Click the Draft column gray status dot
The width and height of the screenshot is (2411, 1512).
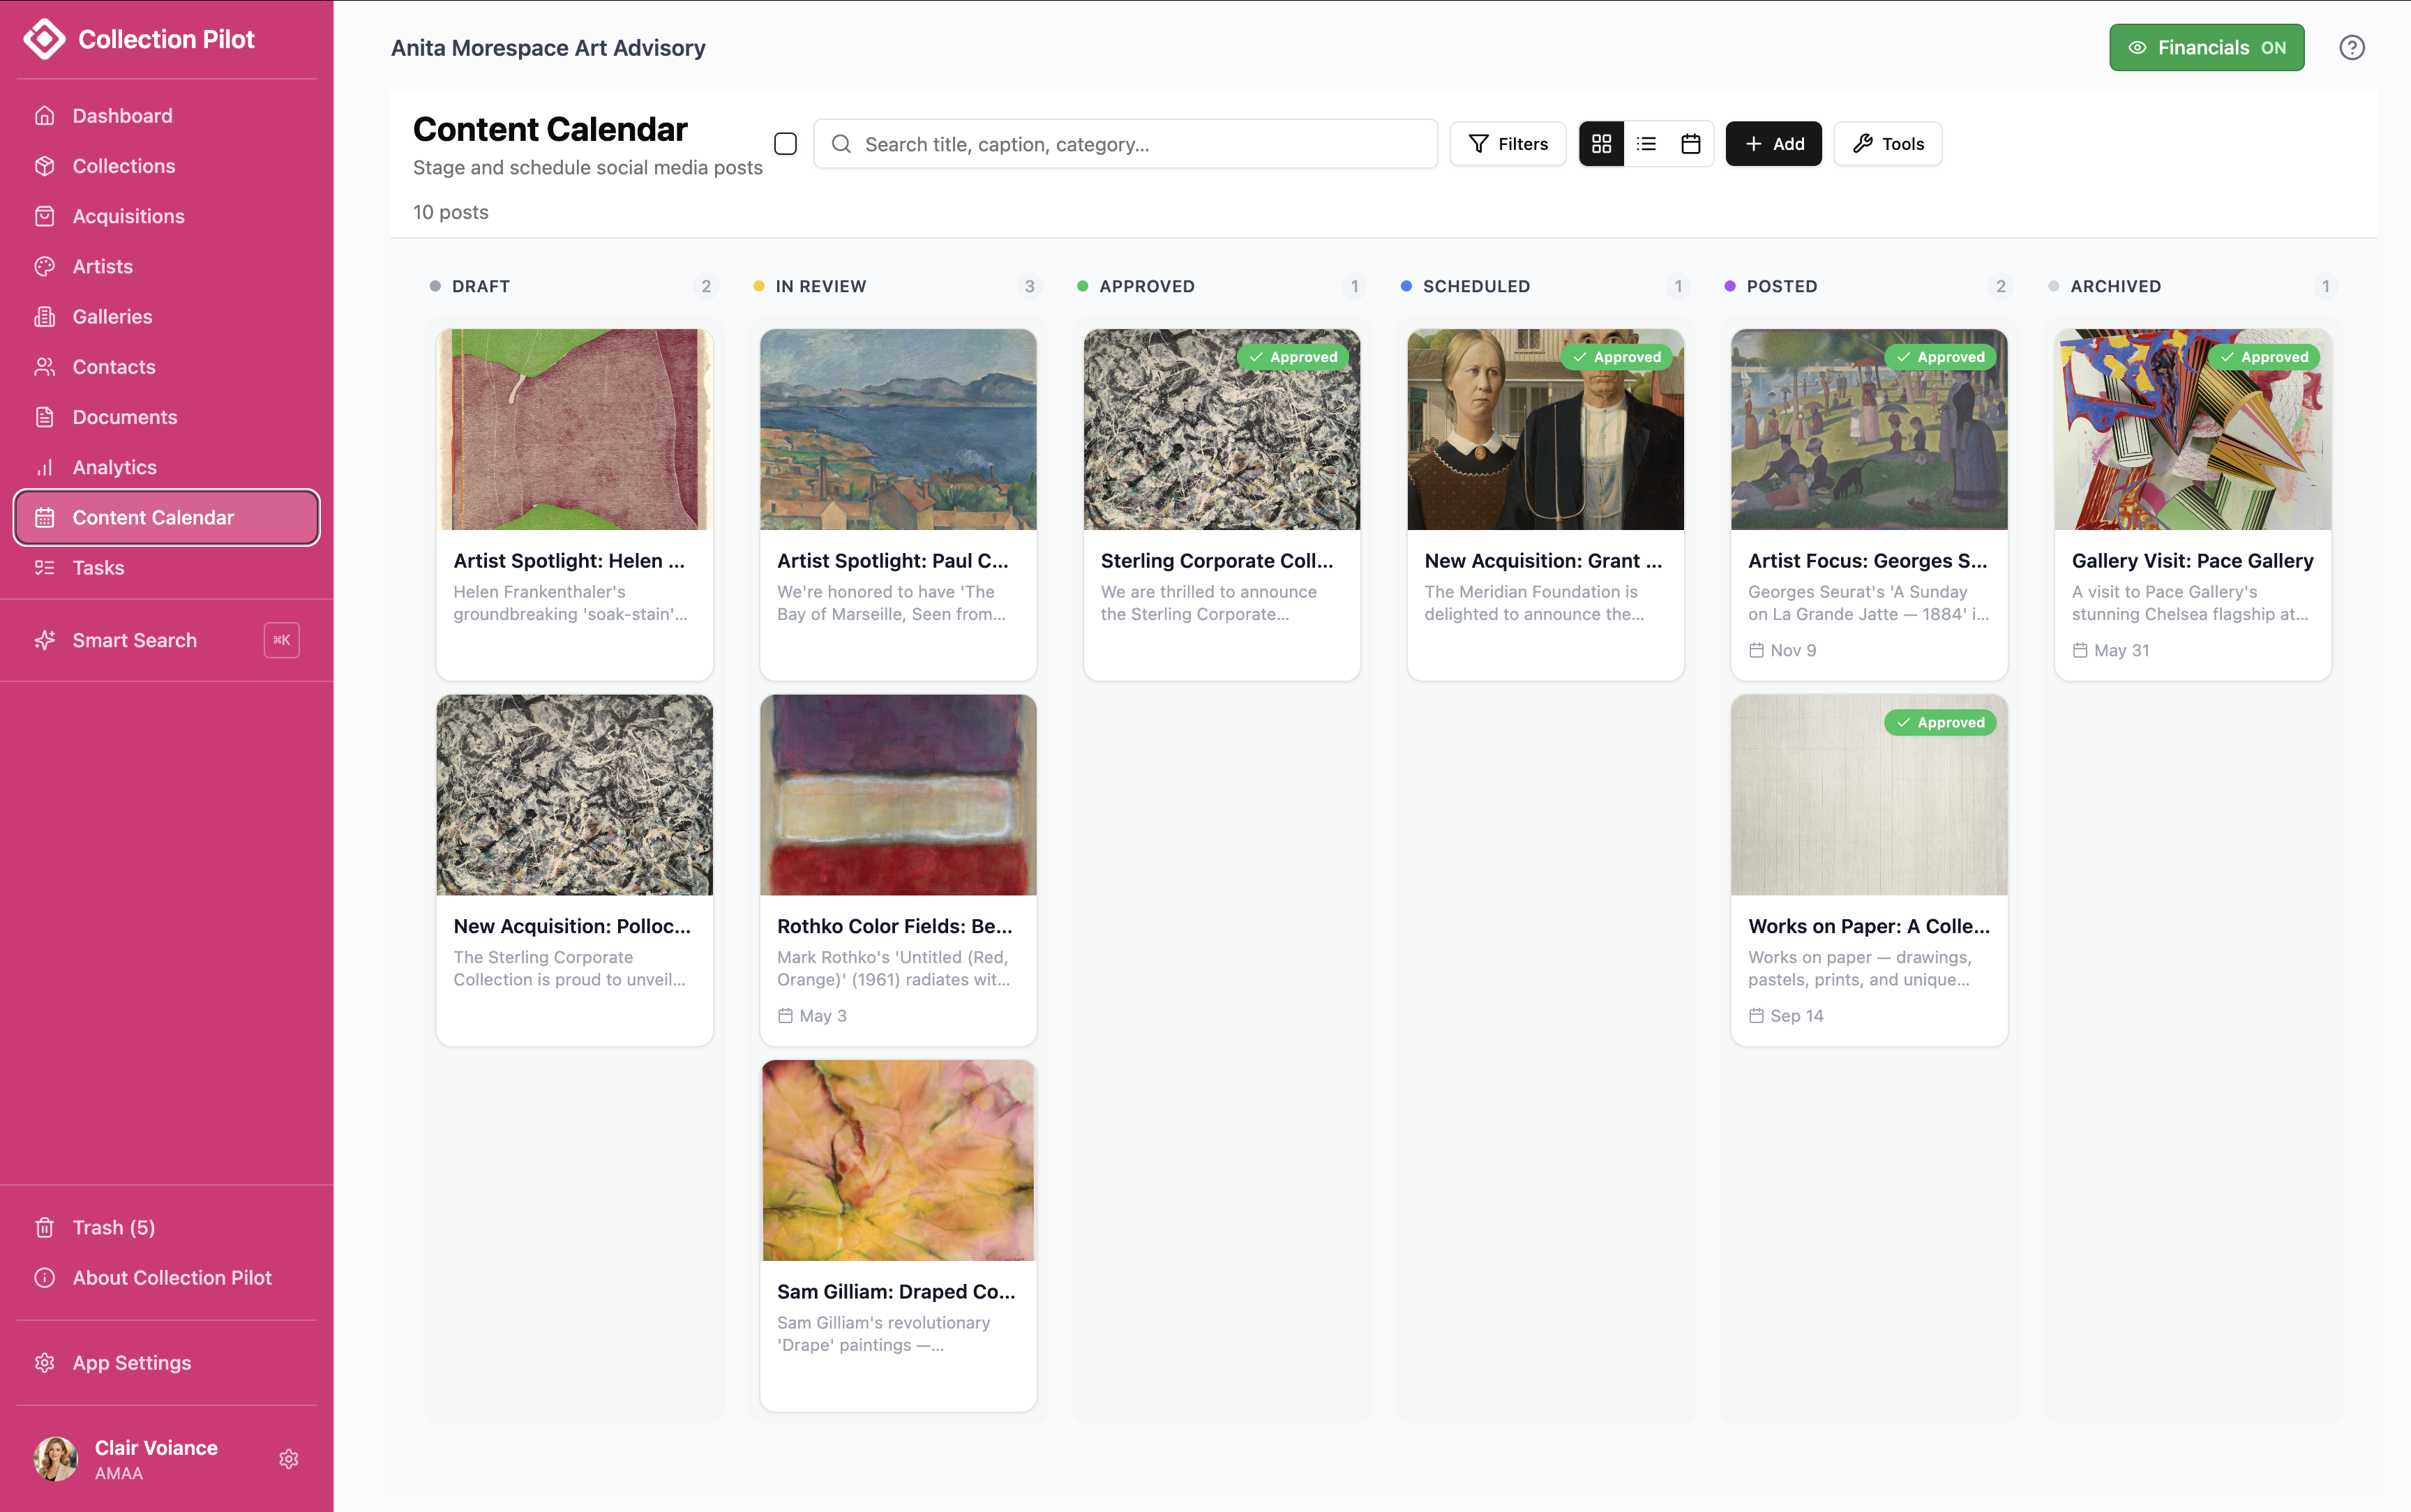click(435, 286)
